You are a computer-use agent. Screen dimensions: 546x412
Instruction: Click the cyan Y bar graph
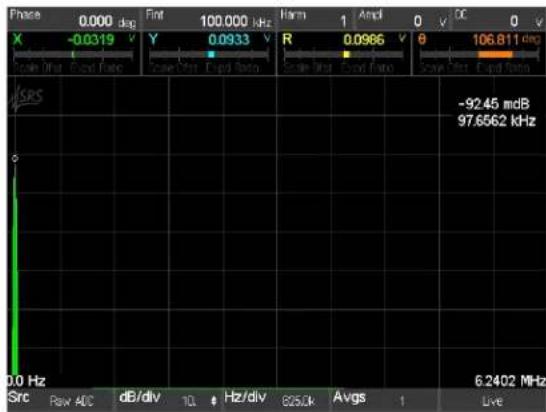tap(209, 54)
